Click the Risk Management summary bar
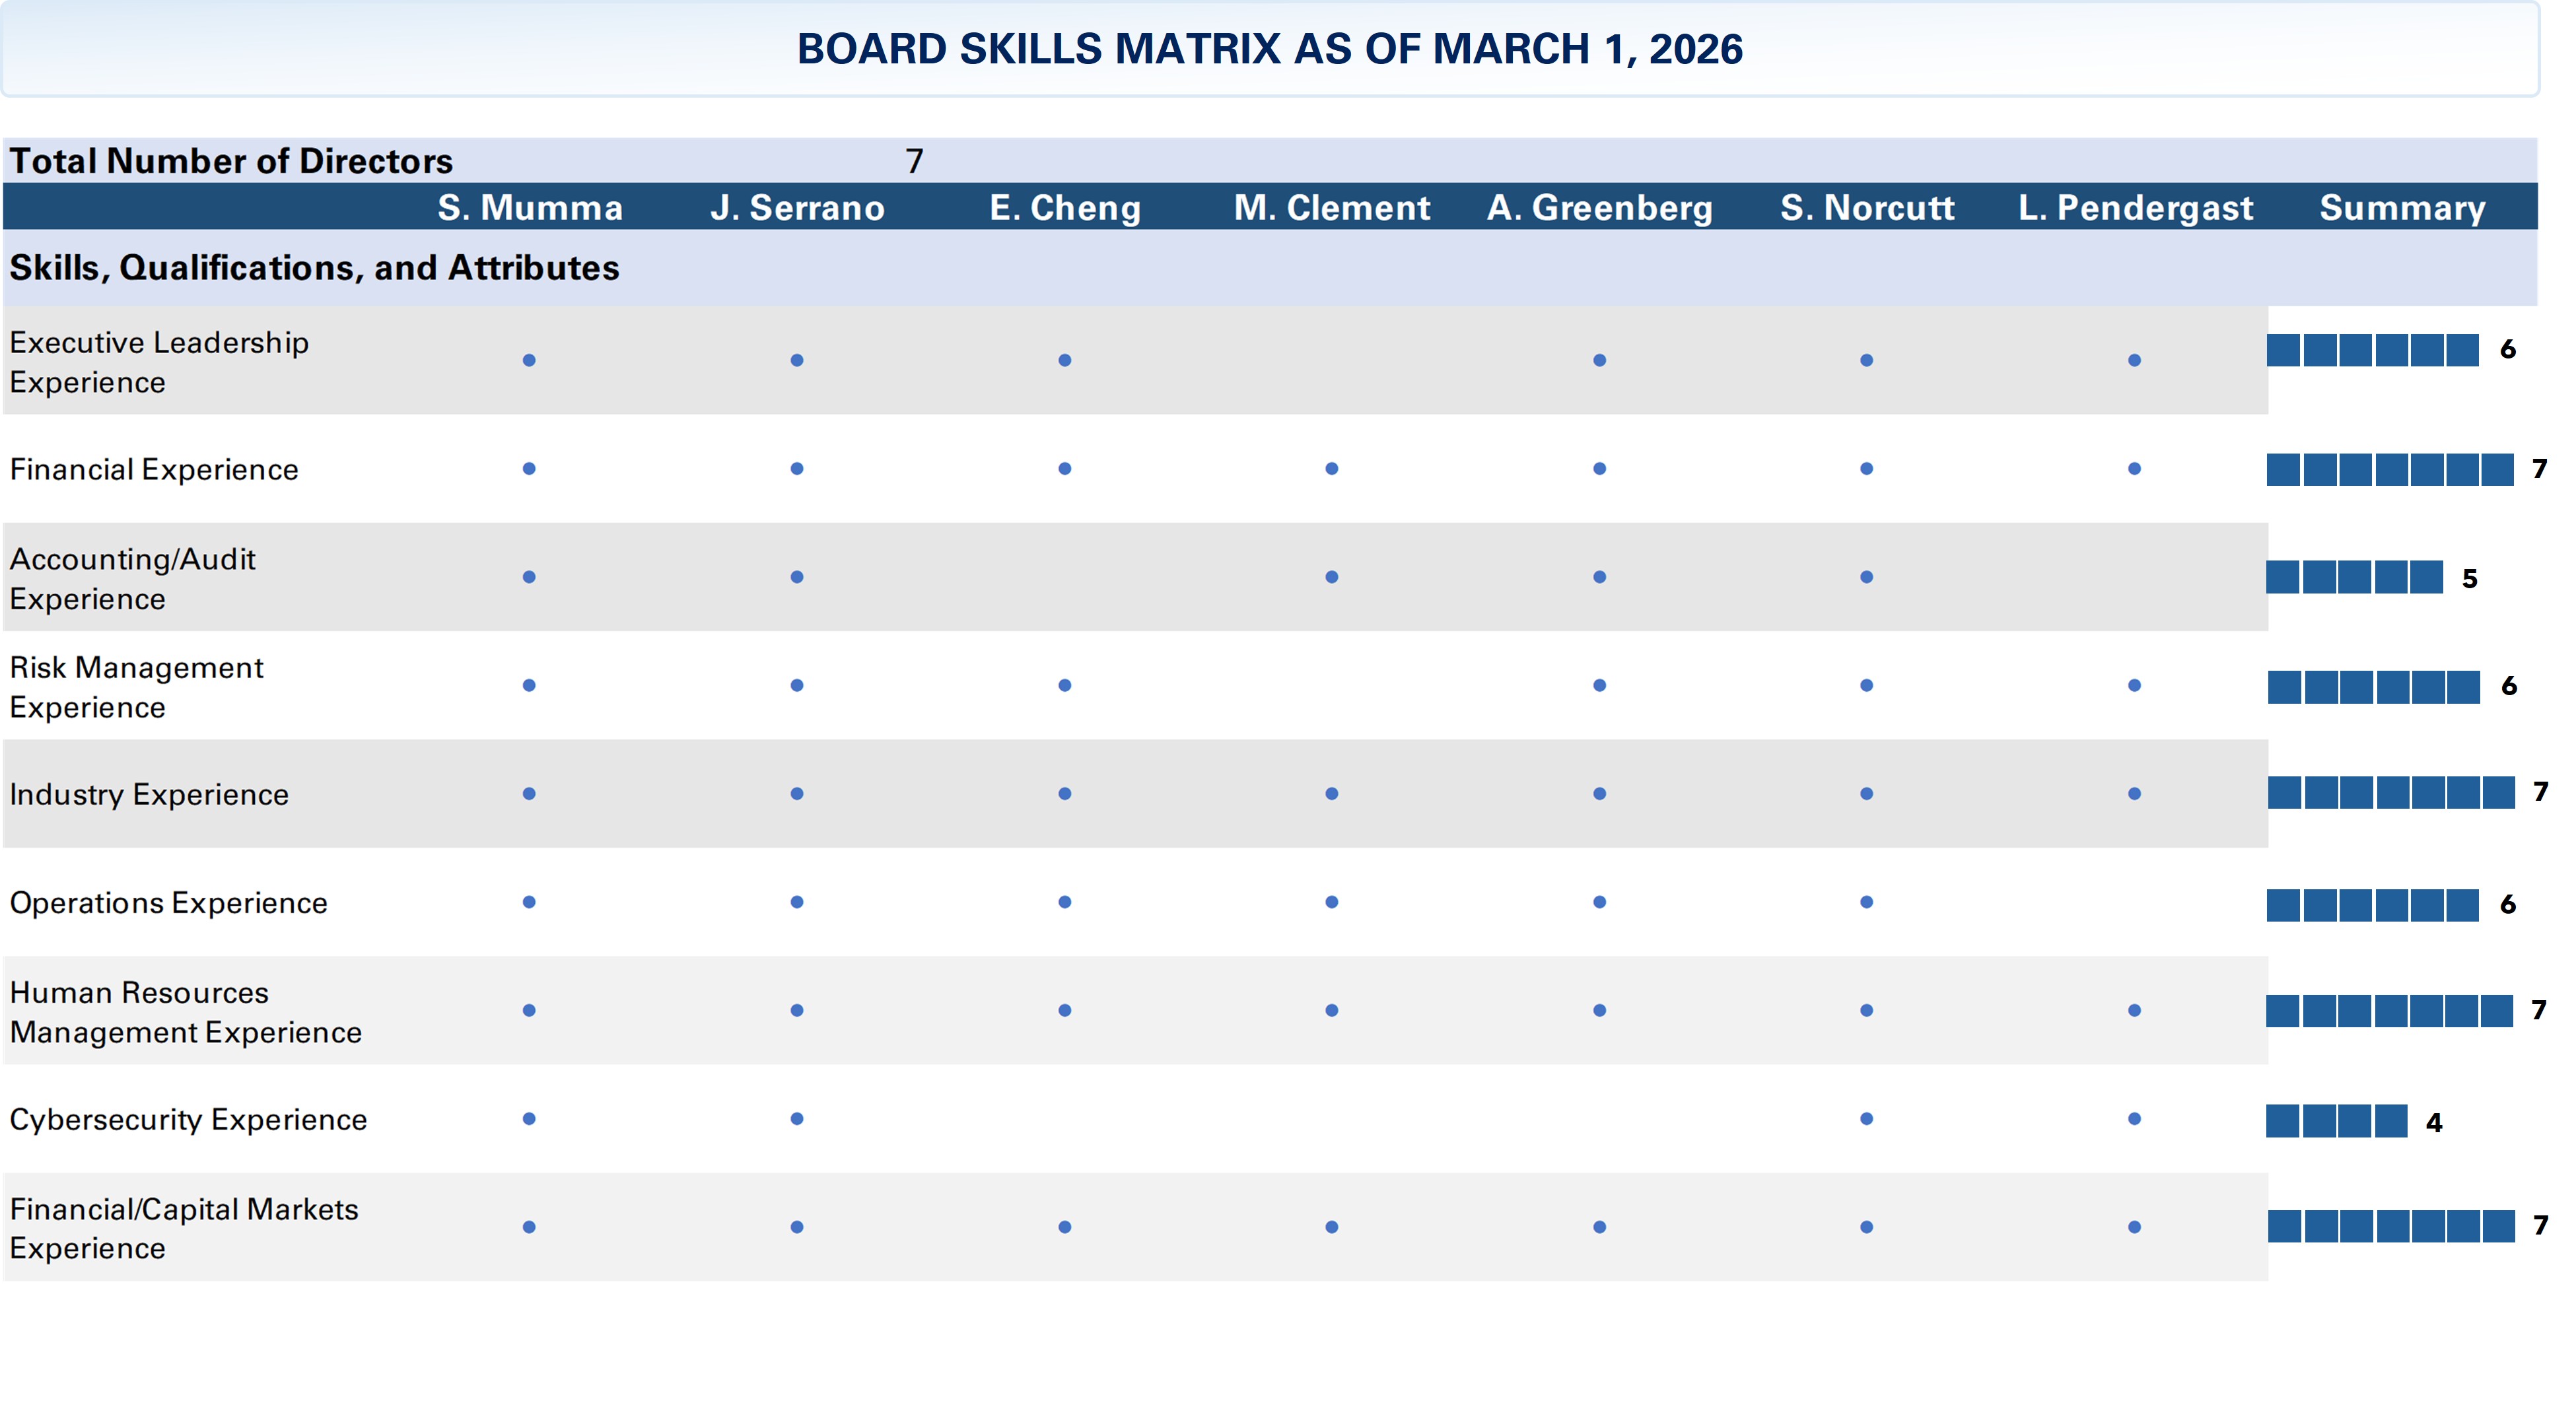Image resolution: width=2576 pixels, height=1424 pixels. coord(2374,687)
